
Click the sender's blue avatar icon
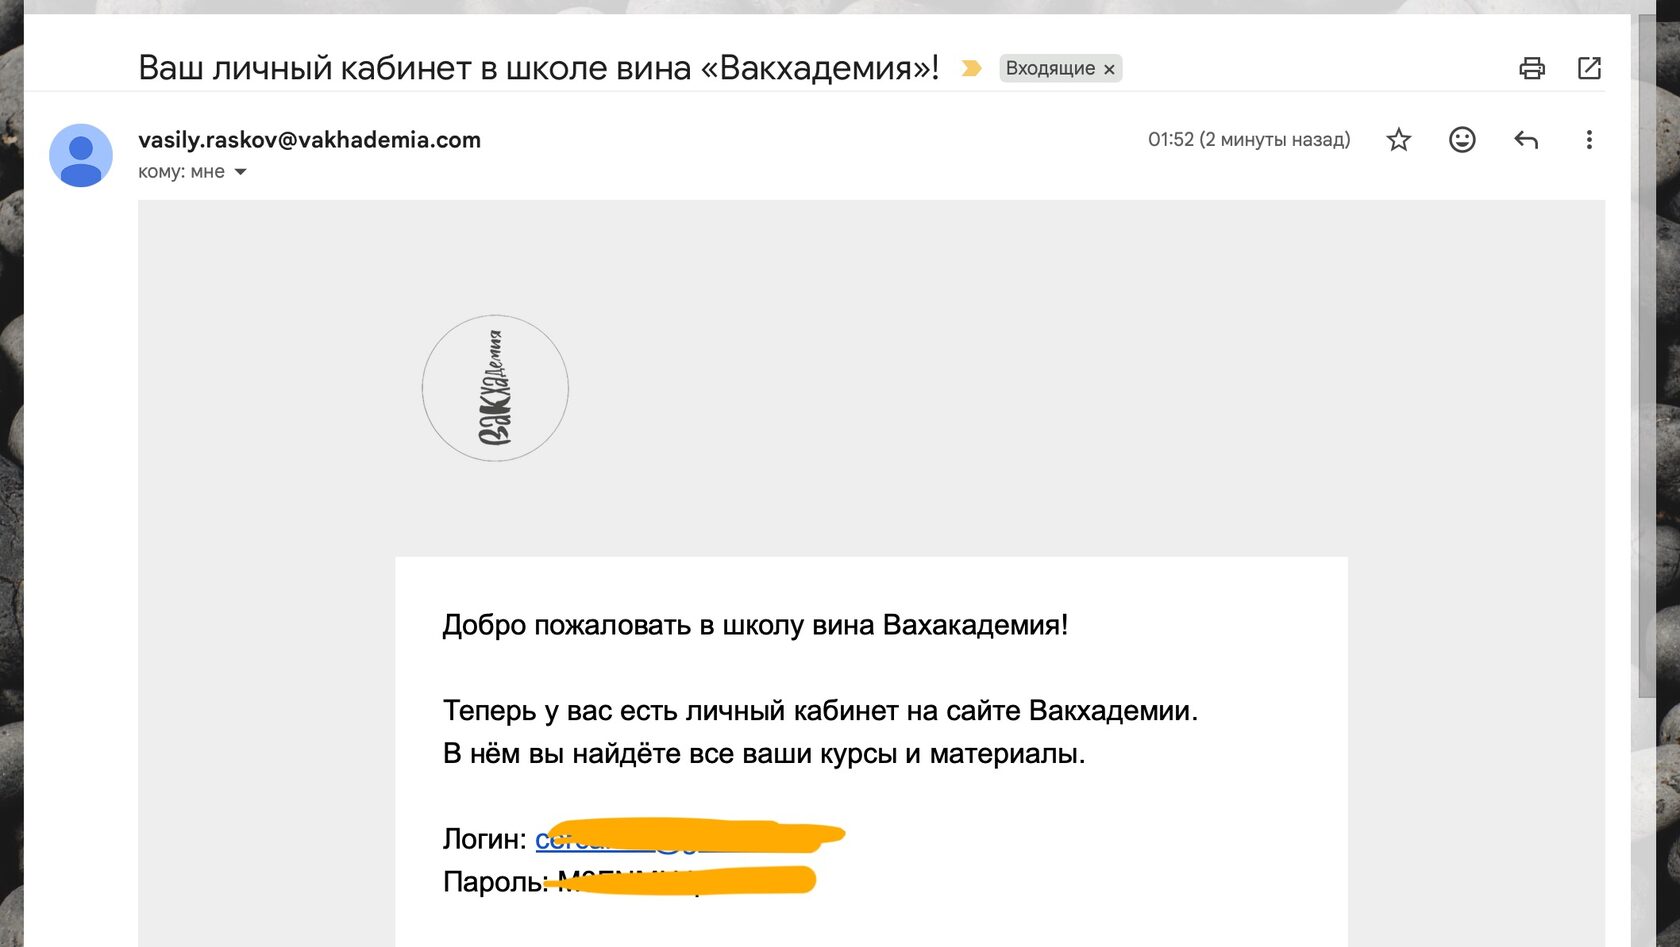81,155
